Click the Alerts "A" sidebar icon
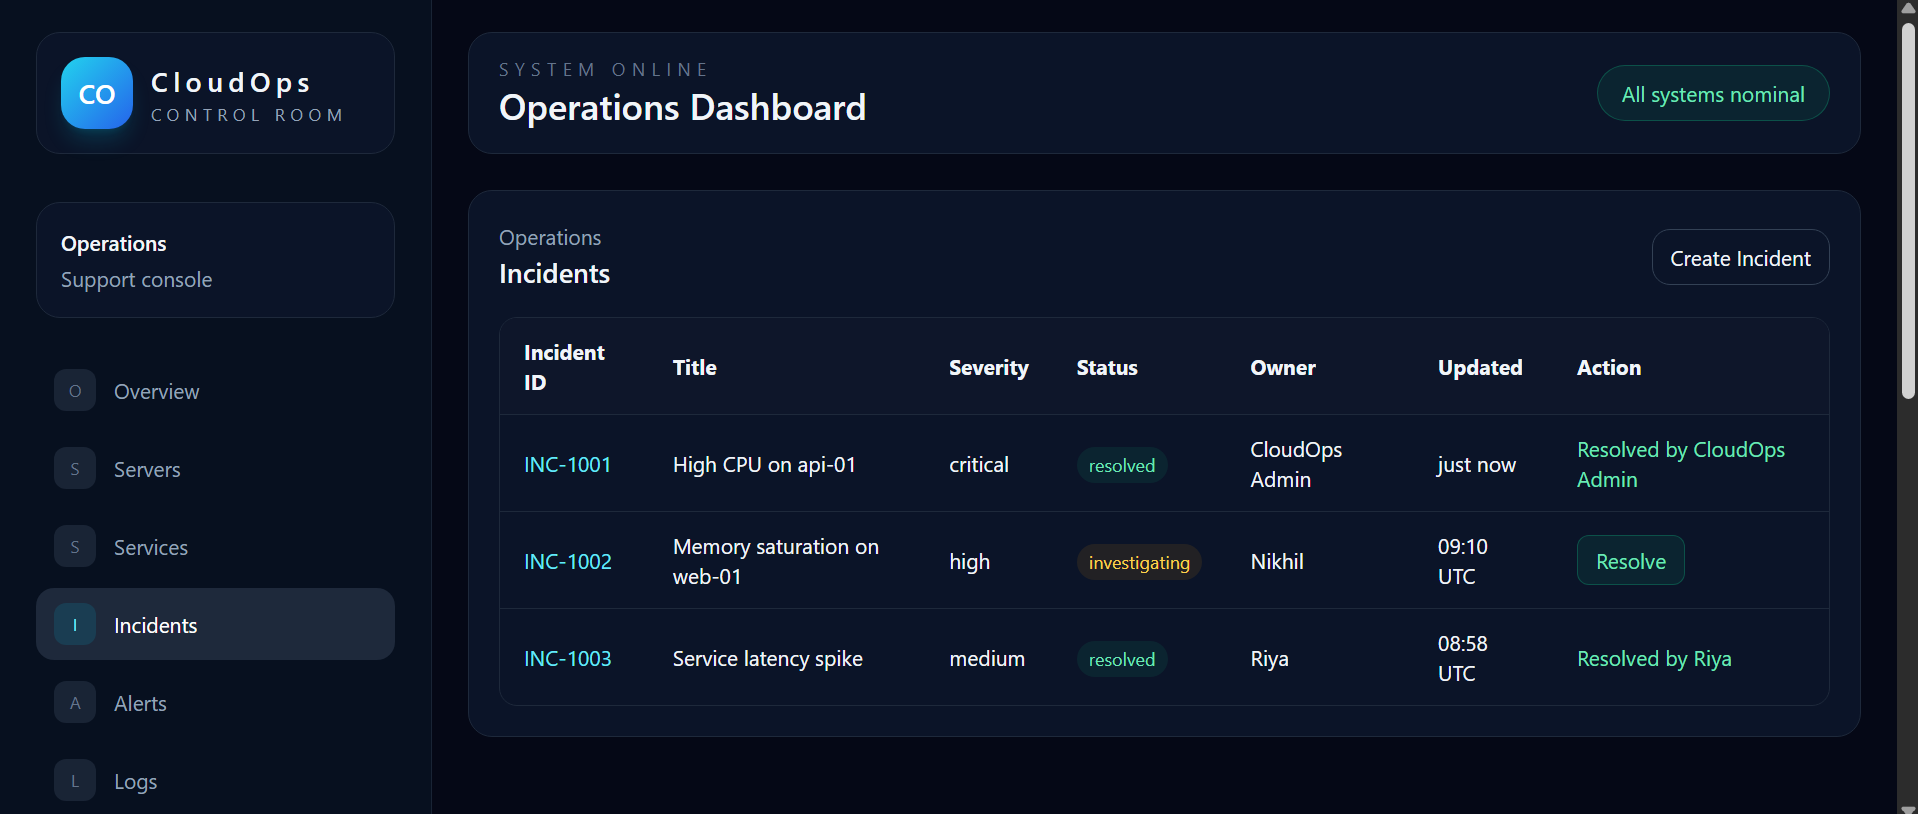 [x=75, y=703]
